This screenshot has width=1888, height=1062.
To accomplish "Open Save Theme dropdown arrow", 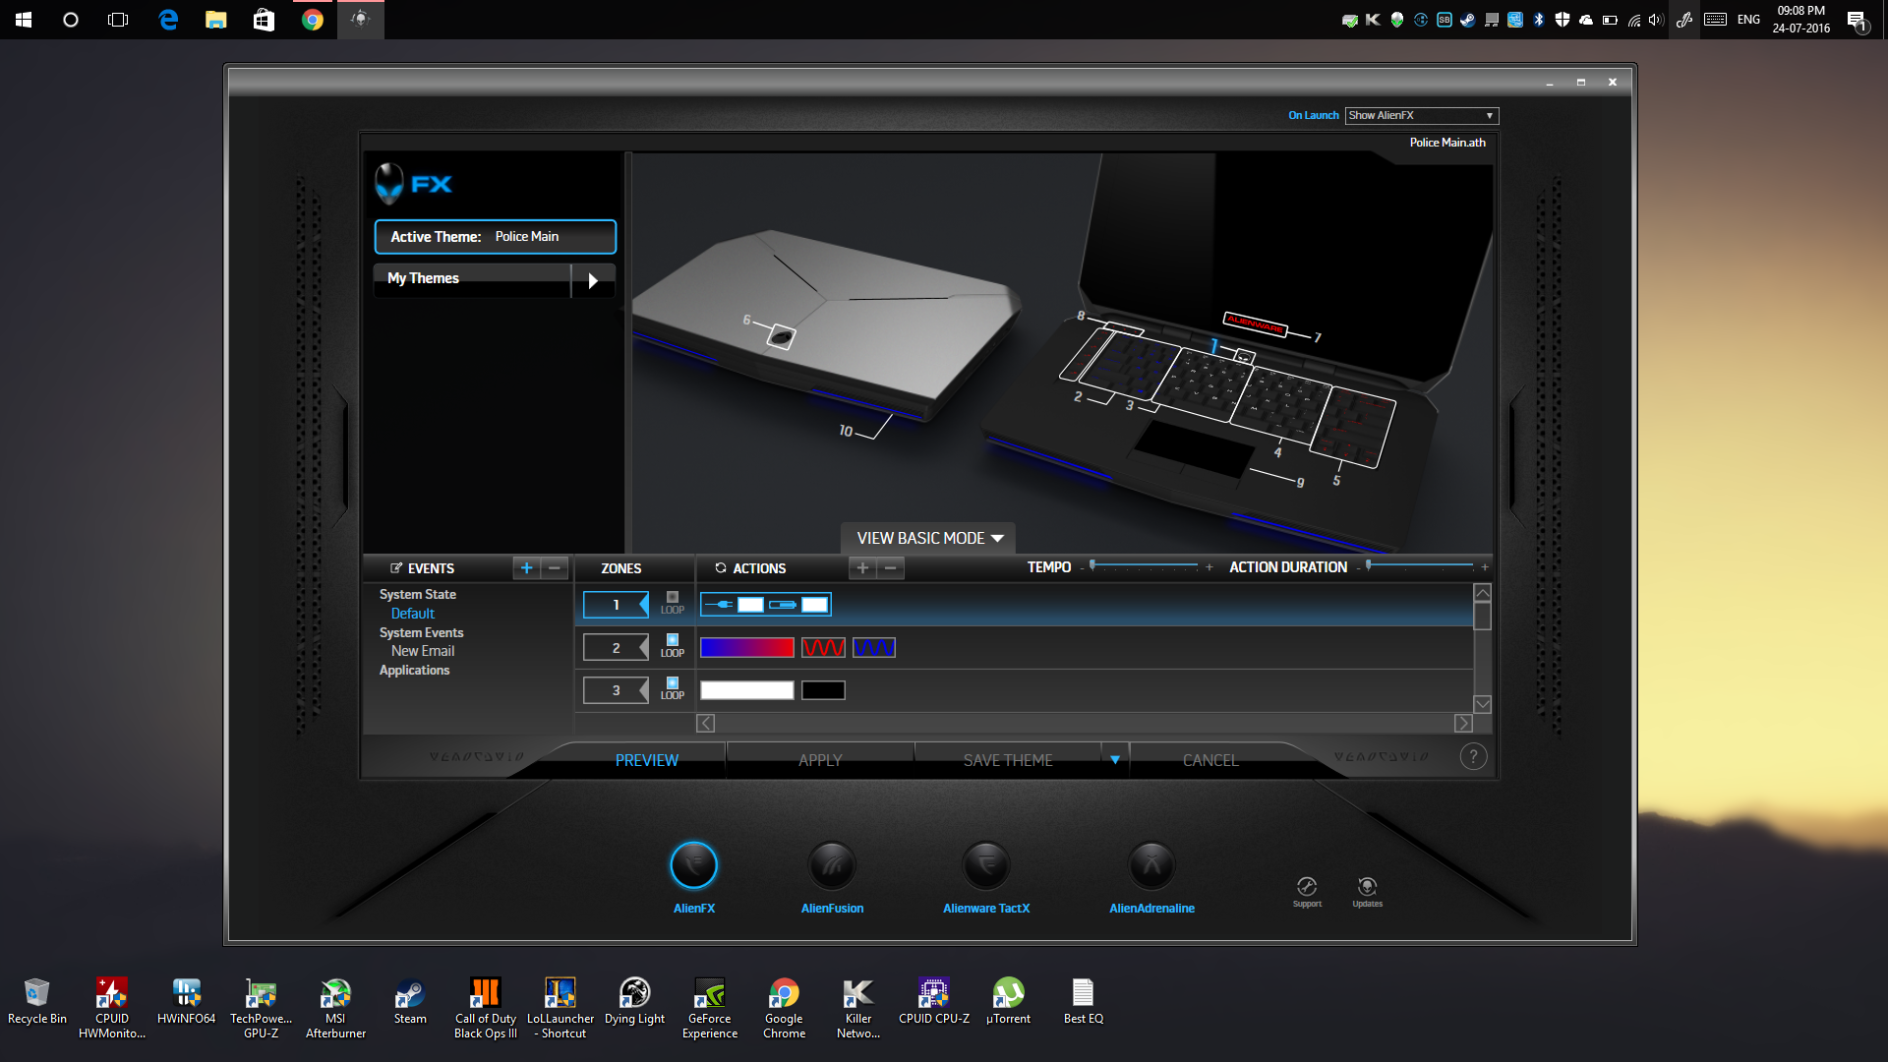I will click(1115, 760).
